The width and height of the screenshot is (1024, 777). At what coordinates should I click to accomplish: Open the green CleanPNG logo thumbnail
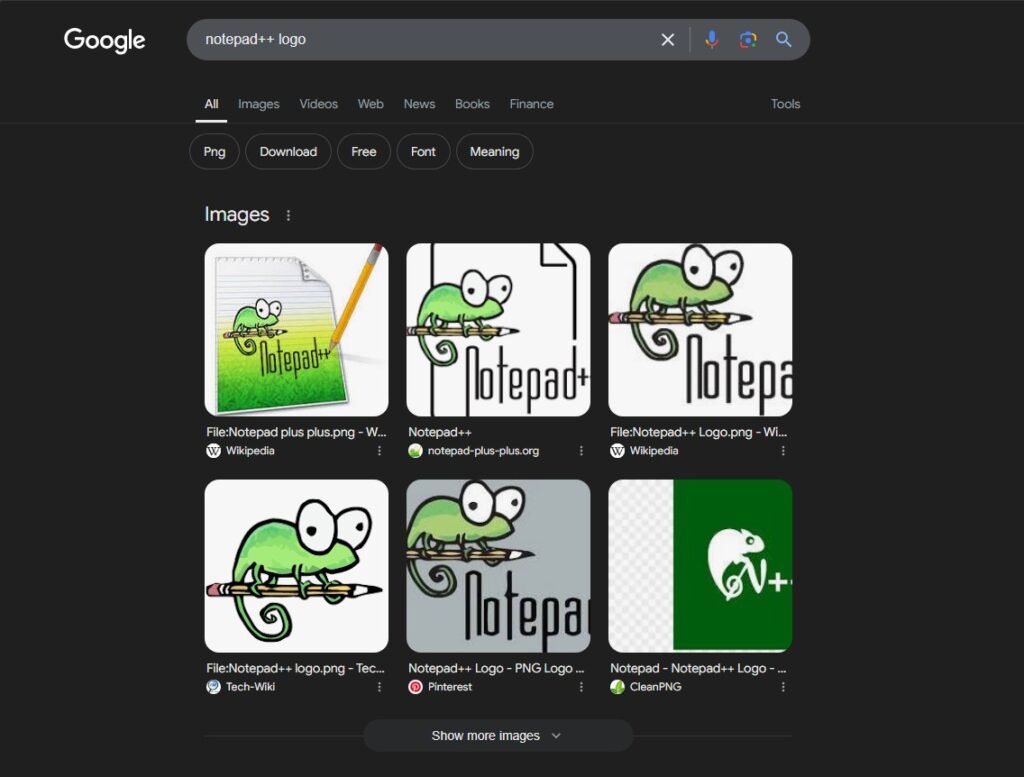pos(700,566)
